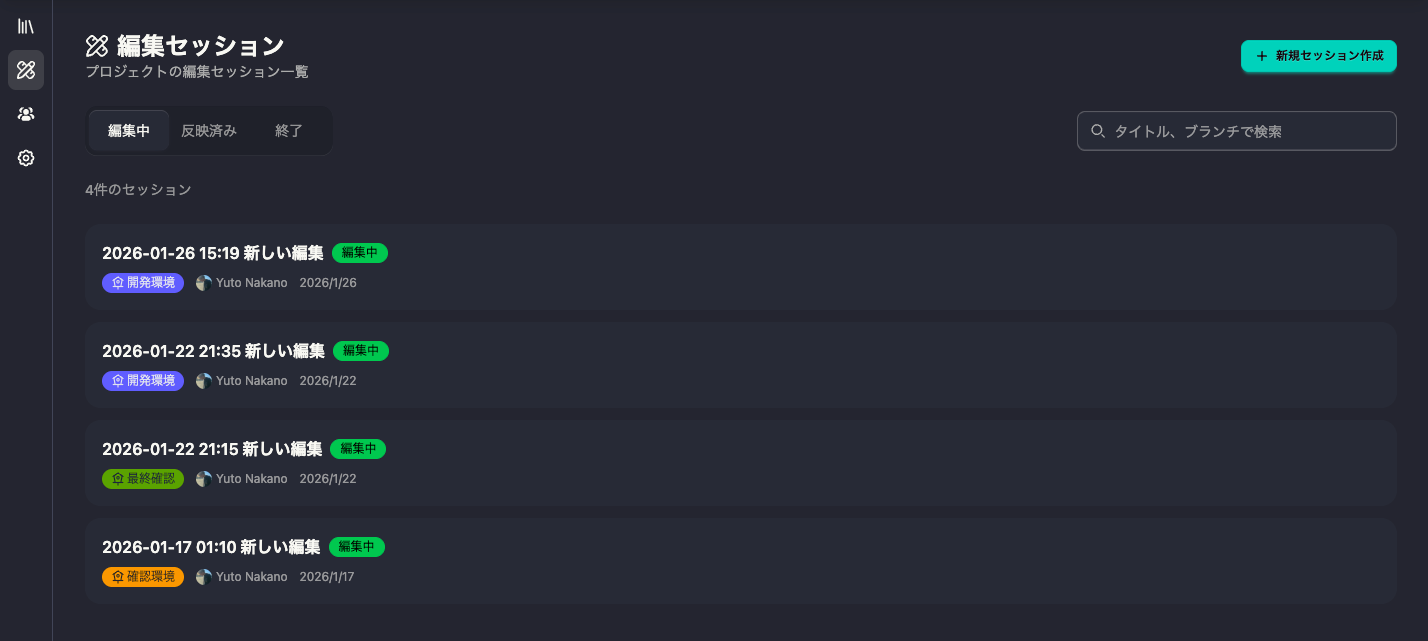The height and width of the screenshot is (641, 1428).
Task: Switch to the 反映済み tab
Action: tap(209, 131)
